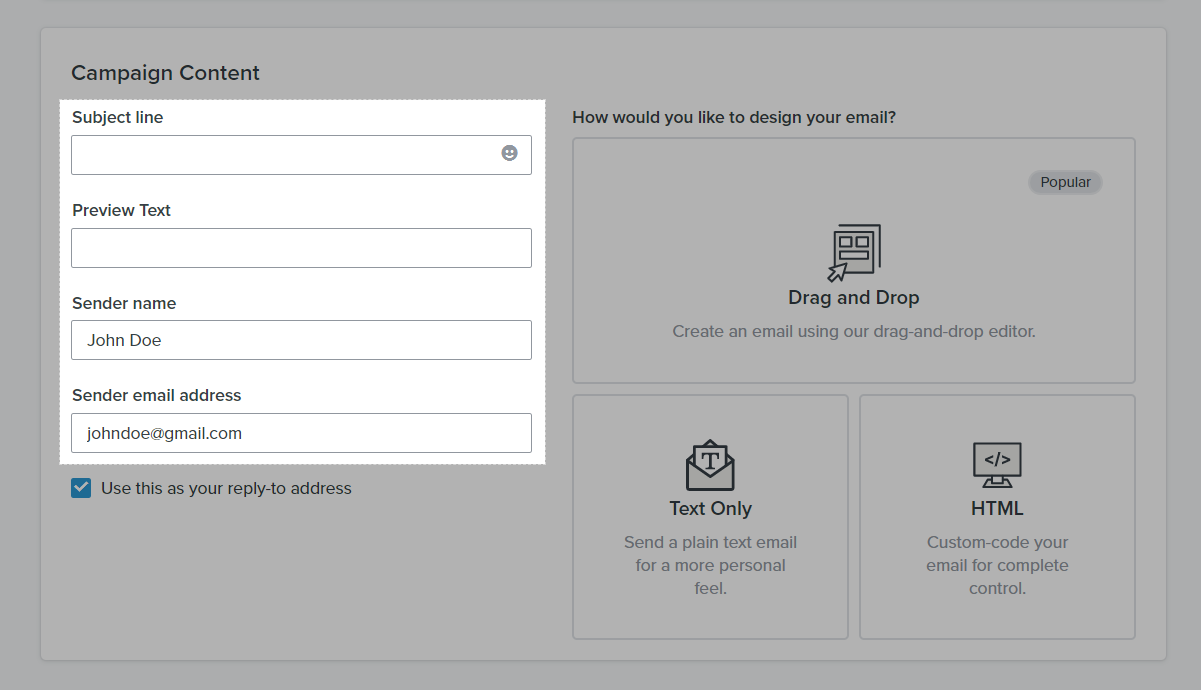The image size is (1201, 690).
Task: Click the Text Only envelope icon
Action: click(x=710, y=465)
